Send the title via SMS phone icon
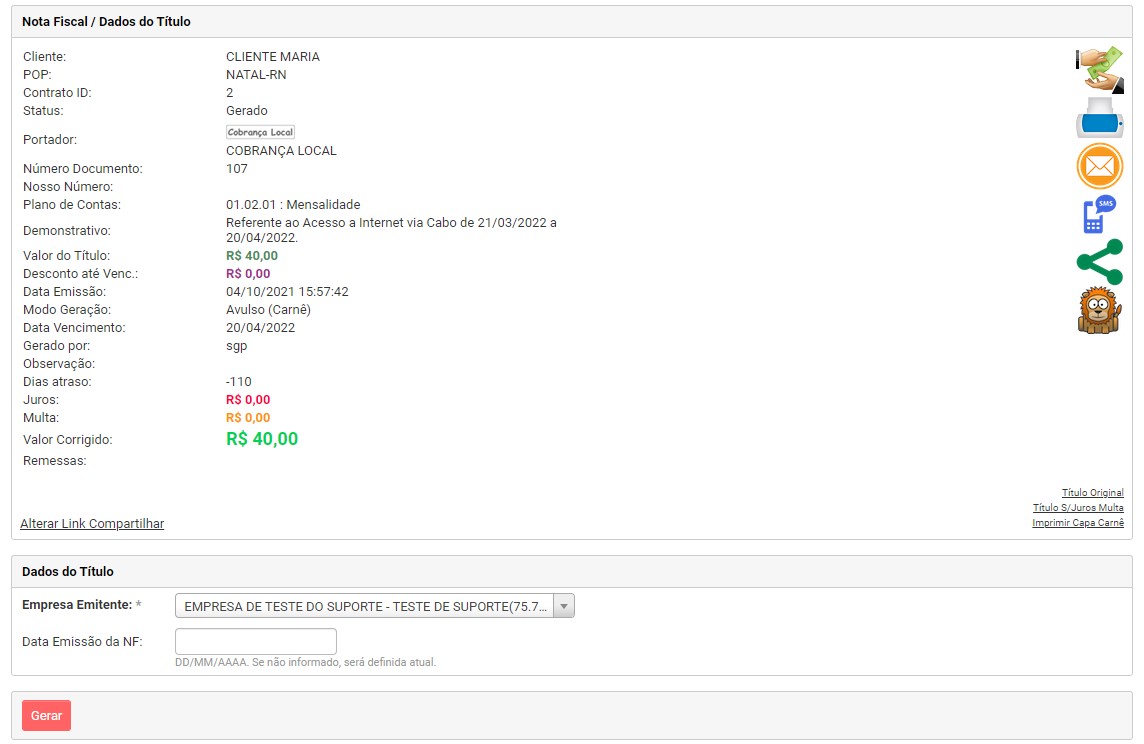The image size is (1144, 744). (x=1099, y=214)
